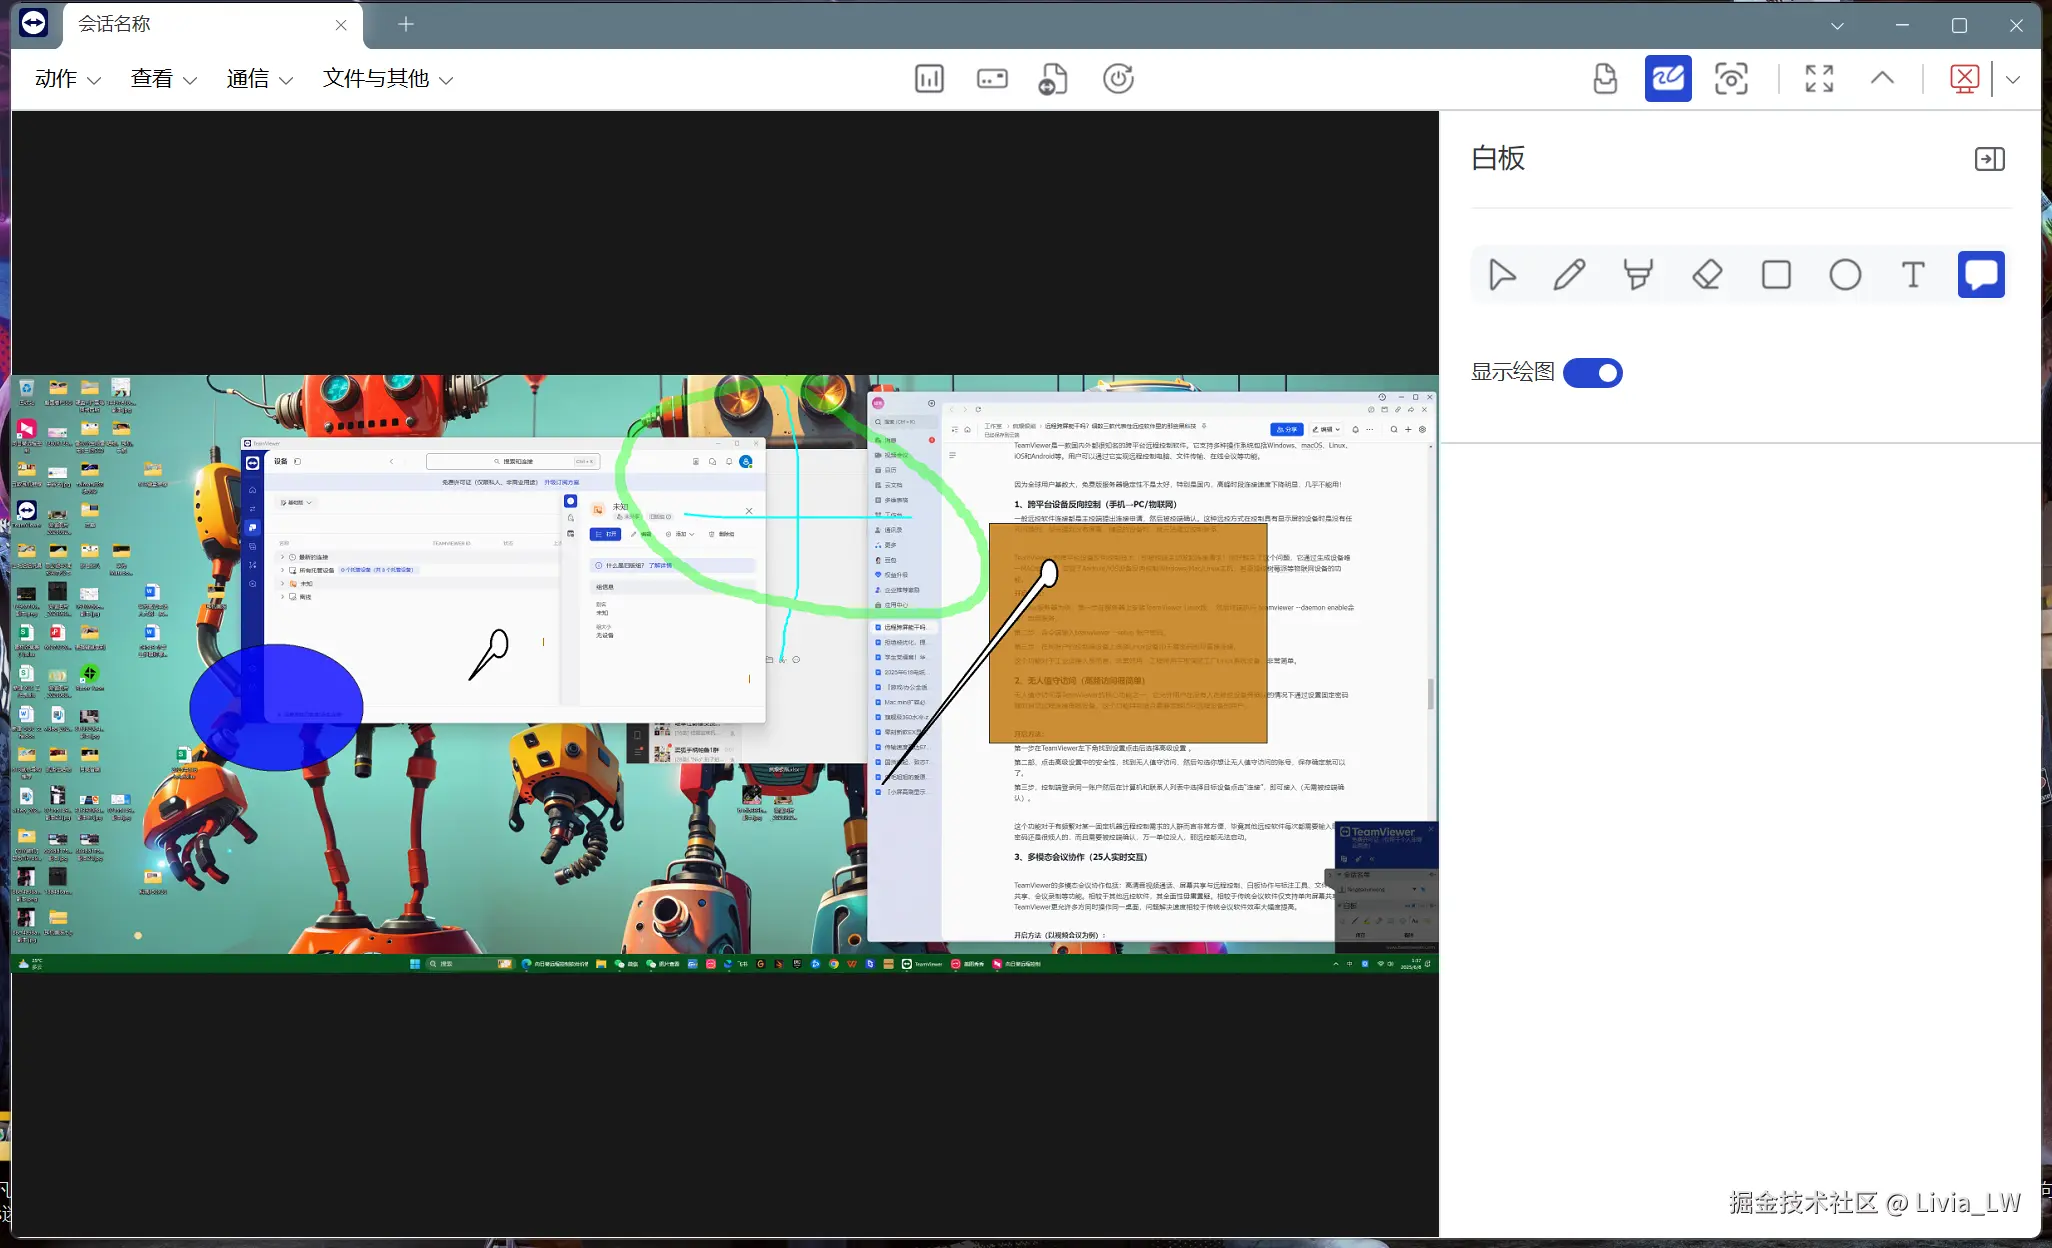Select the highlighter marker tool
2052x1248 pixels.
coord(1638,274)
